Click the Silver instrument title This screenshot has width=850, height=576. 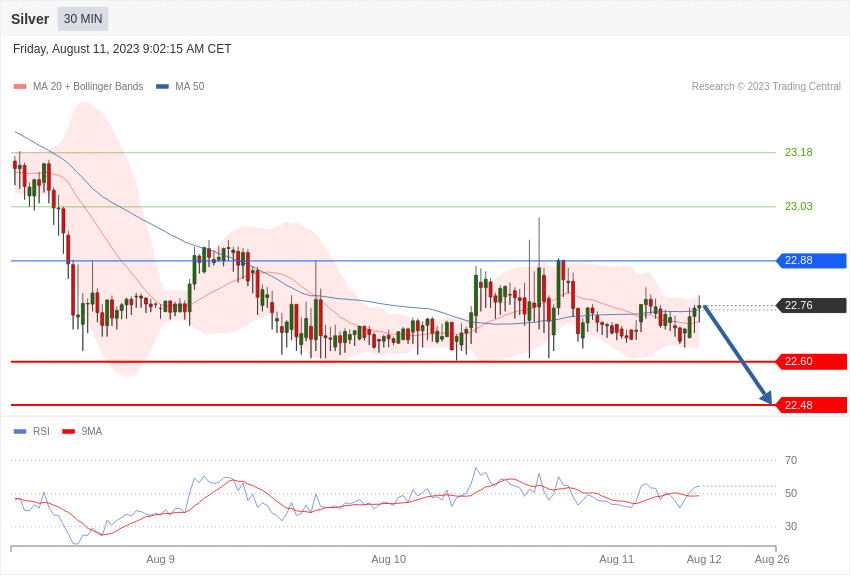[30, 19]
